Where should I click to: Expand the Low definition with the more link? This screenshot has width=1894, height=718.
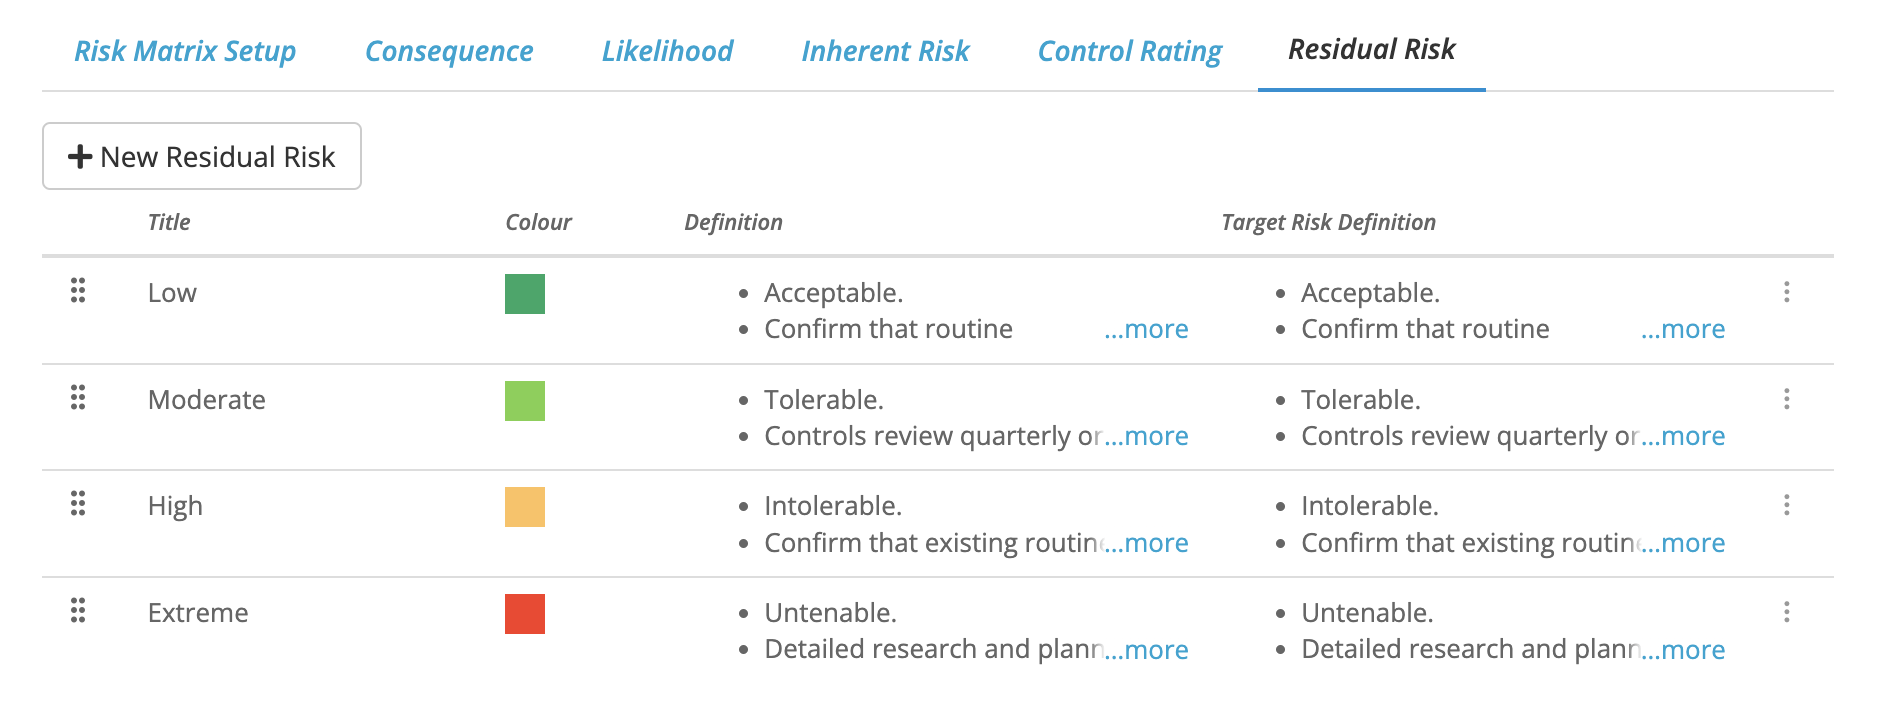(1146, 328)
